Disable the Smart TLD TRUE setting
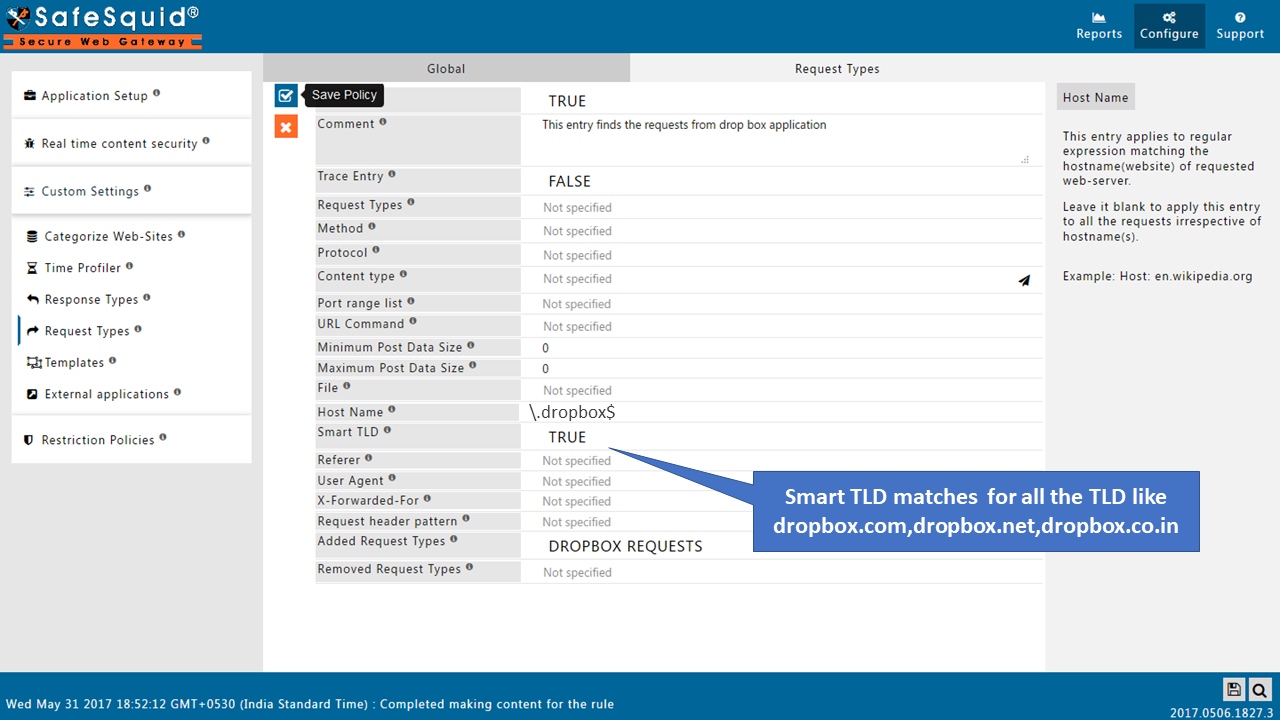The height and width of the screenshot is (720, 1280). (x=567, y=437)
